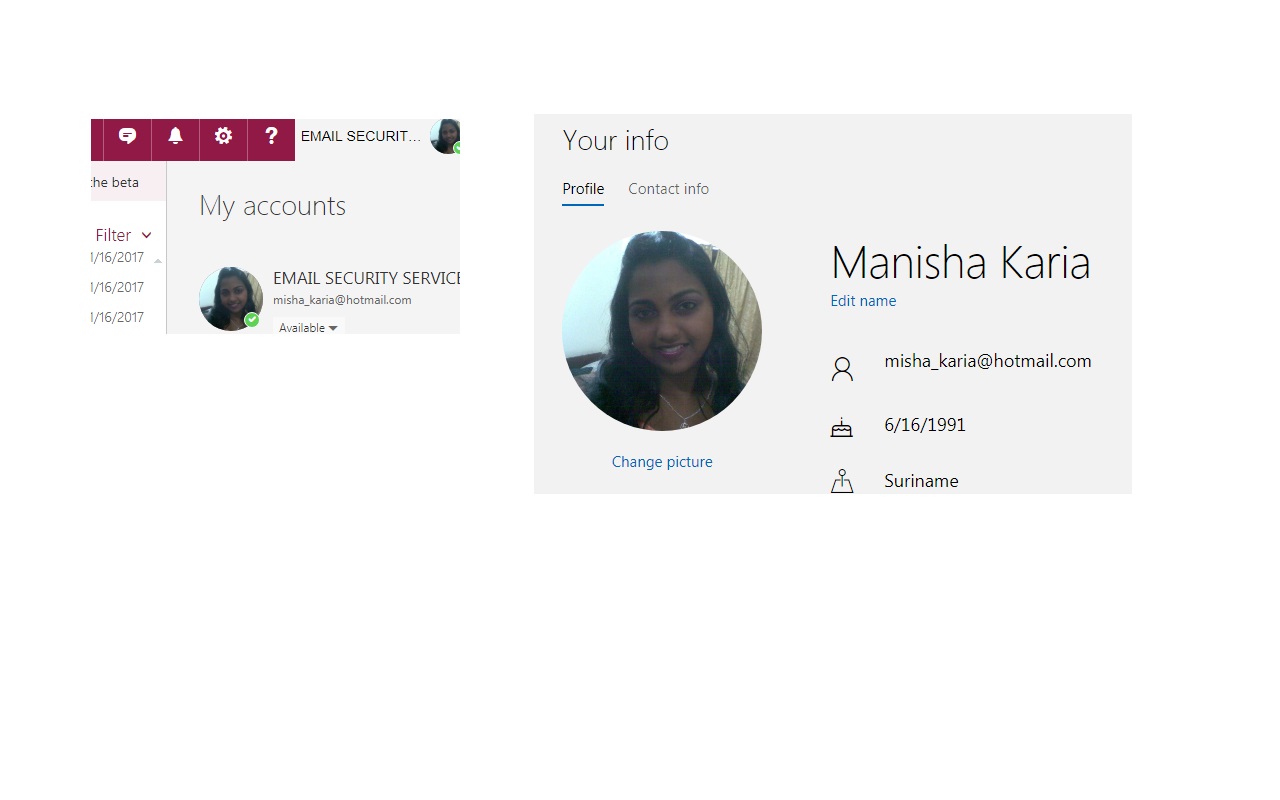1280x800 pixels.
Task: Click the small header account avatar
Action: (446, 136)
